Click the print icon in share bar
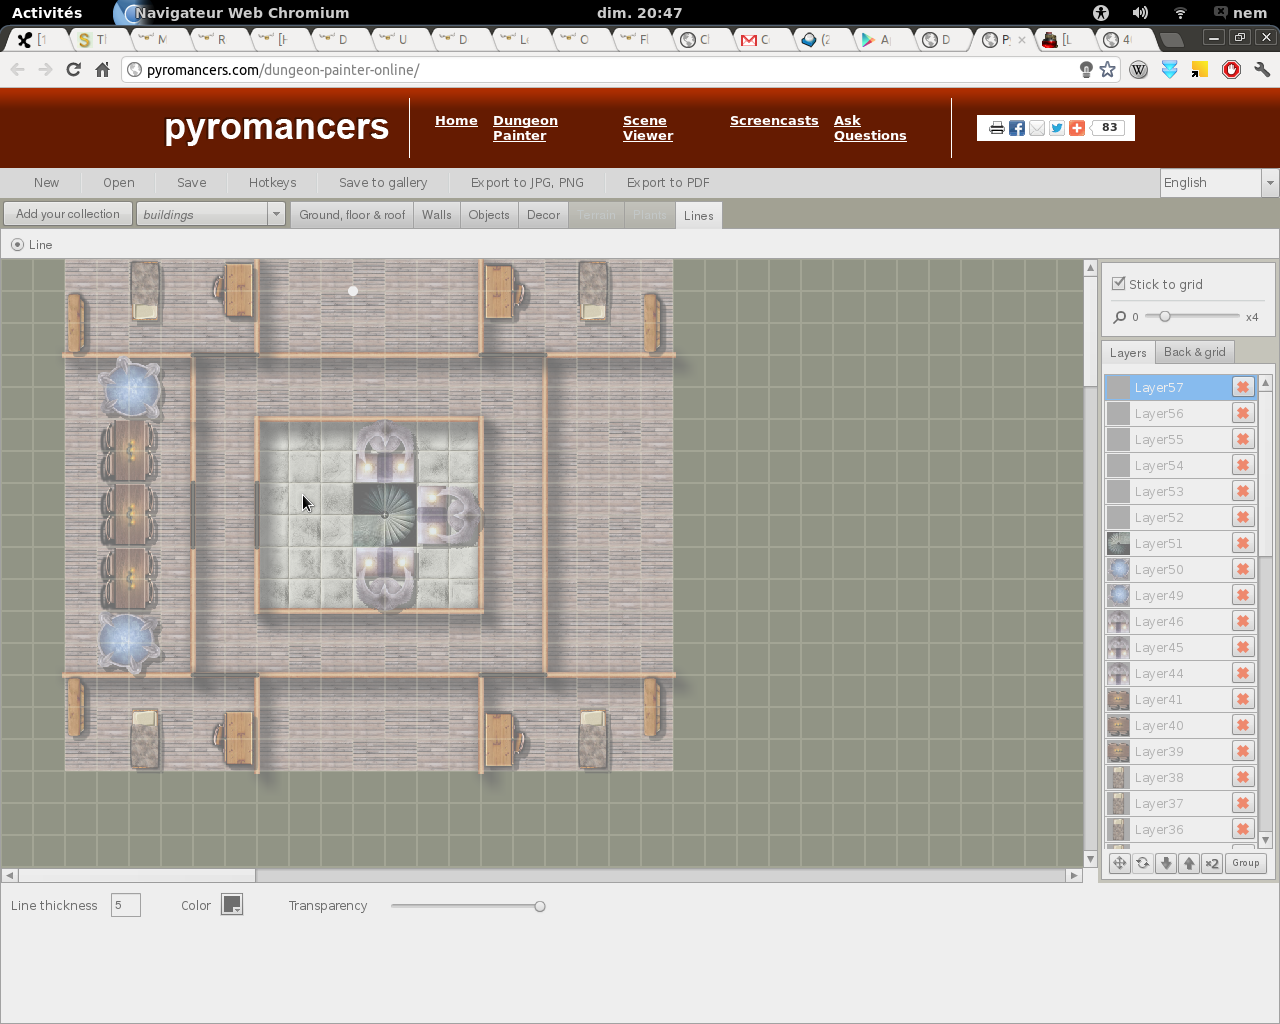 coord(996,128)
